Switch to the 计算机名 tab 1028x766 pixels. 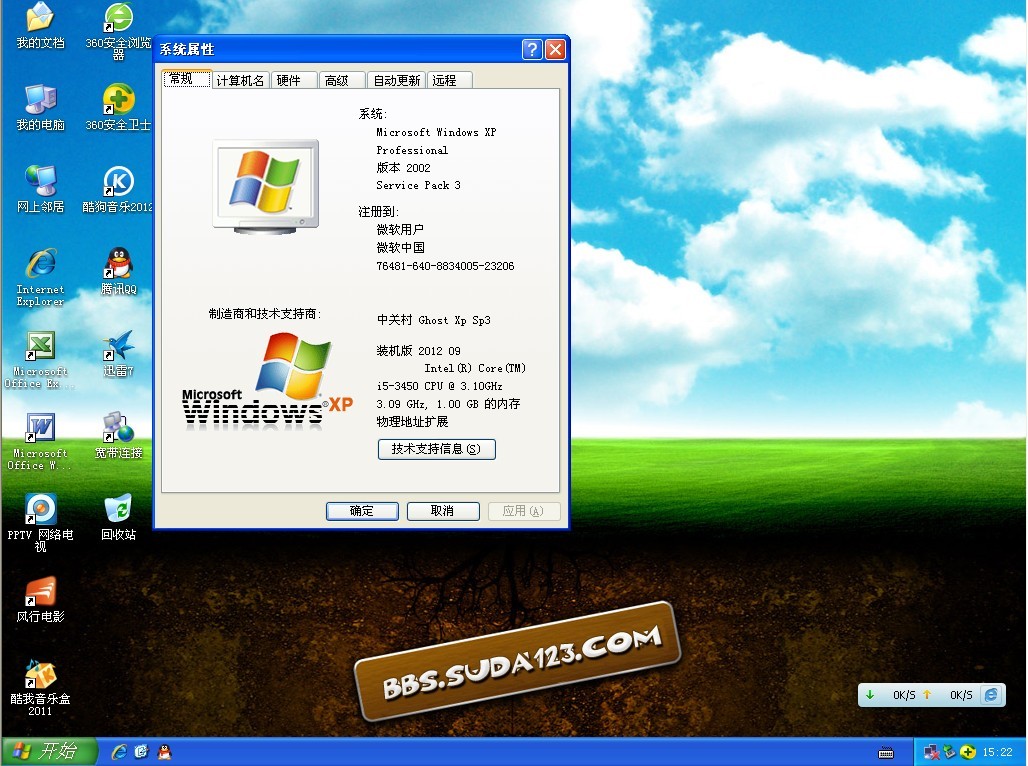(241, 80)
